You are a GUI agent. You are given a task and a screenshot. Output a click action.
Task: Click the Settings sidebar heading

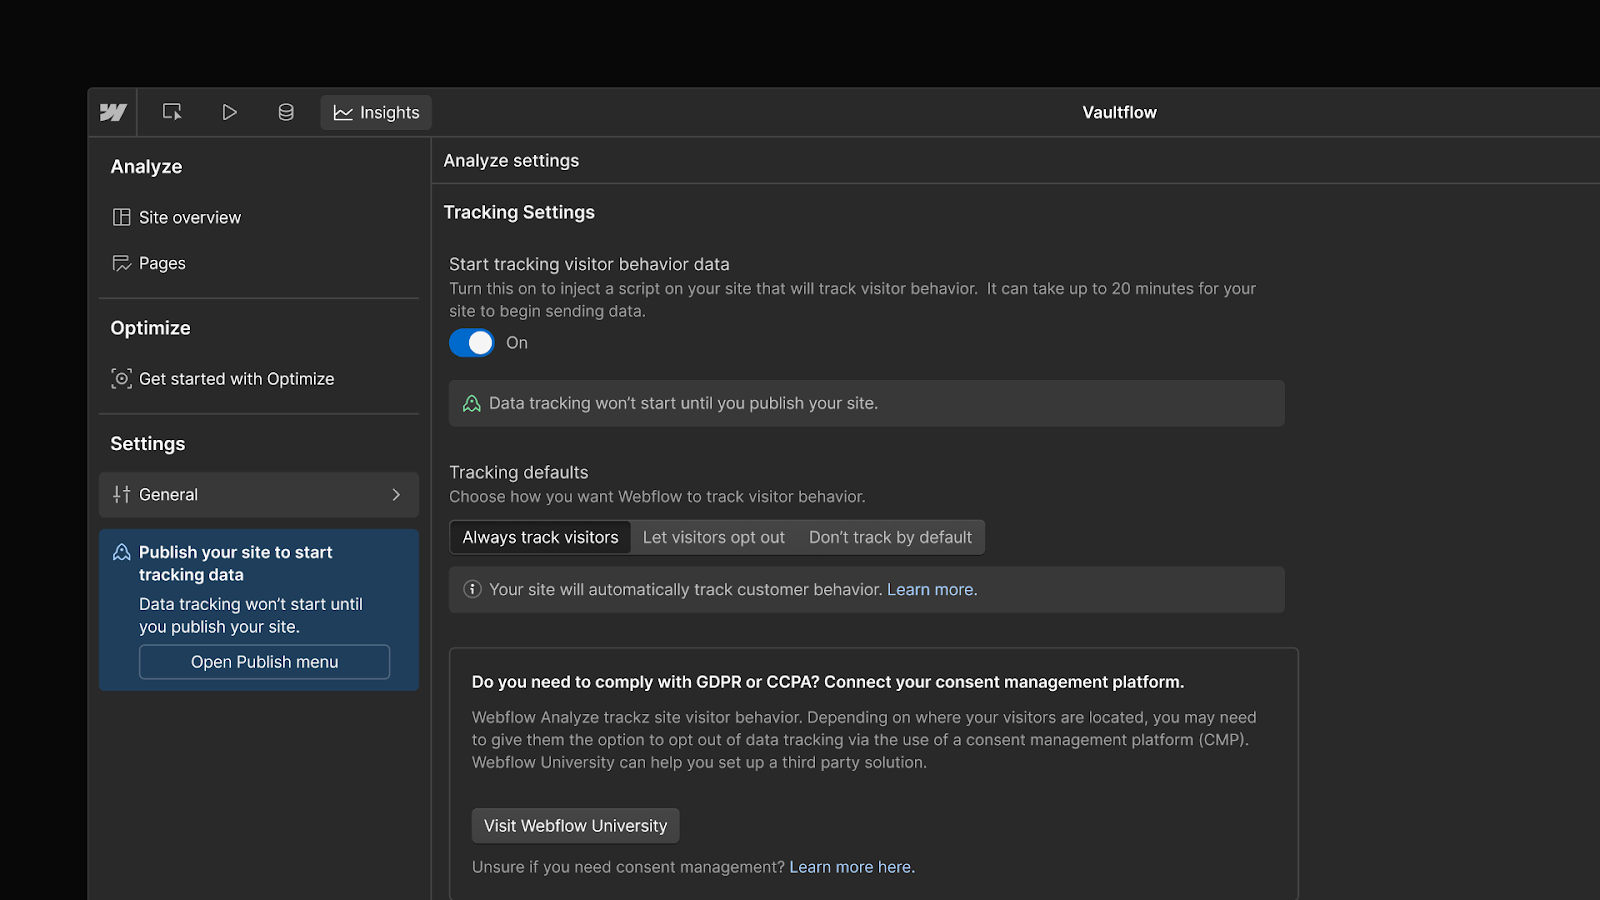tap(147, 443)
